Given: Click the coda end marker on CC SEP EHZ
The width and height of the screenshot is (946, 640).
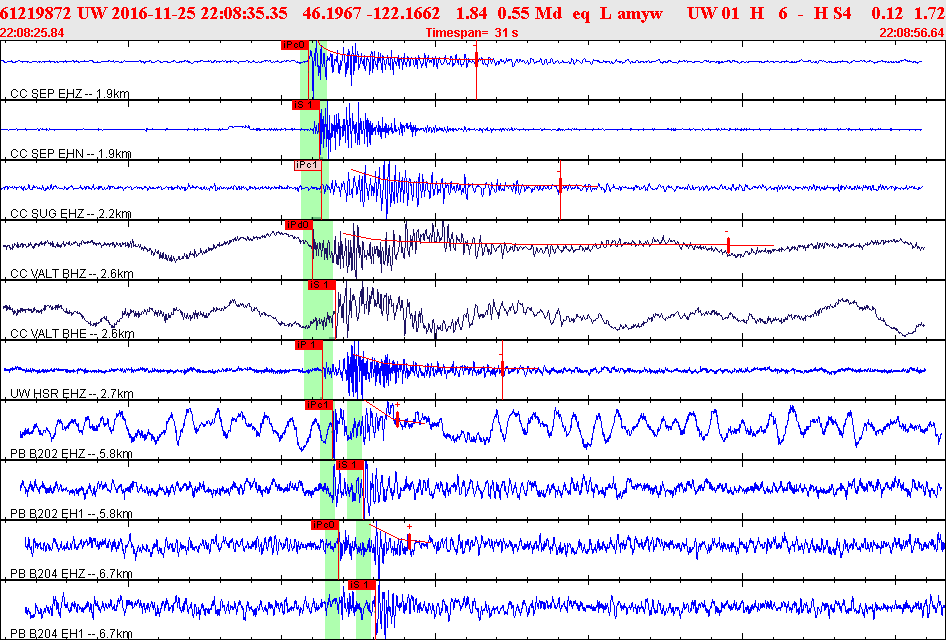Looking at the screenshot, I should (x=476, y=59).
